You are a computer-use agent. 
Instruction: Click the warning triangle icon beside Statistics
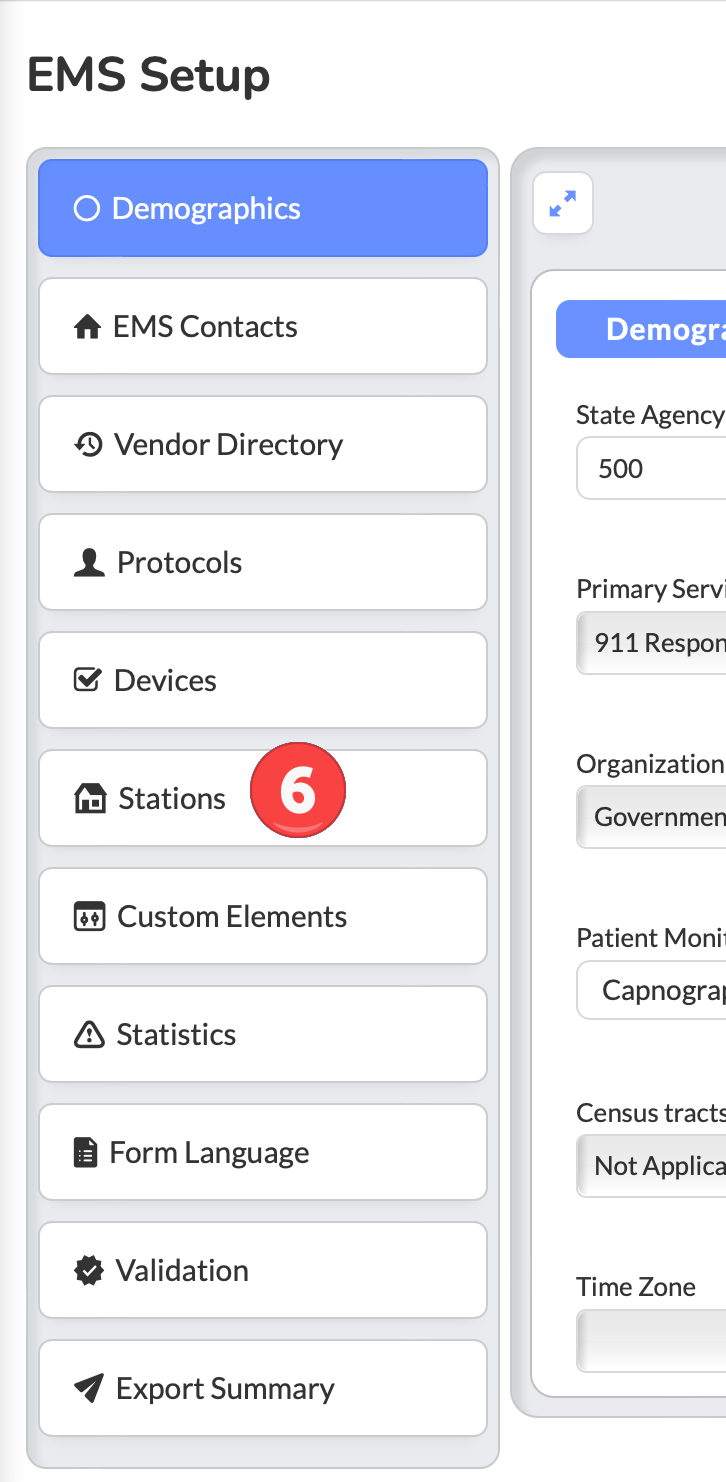[89, 1035]
